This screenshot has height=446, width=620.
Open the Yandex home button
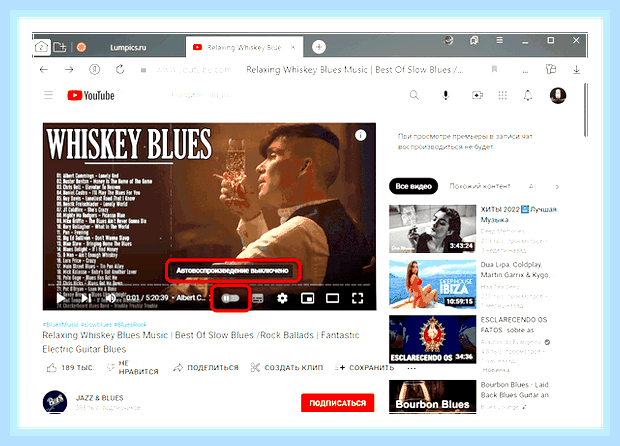(95, 70)
